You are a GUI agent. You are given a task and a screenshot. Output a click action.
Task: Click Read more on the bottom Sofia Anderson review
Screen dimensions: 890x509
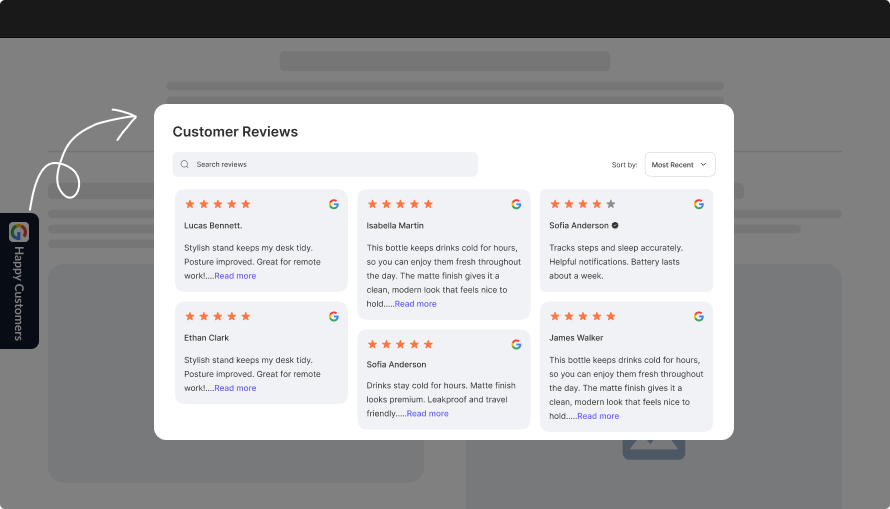[x=427, y=413]
